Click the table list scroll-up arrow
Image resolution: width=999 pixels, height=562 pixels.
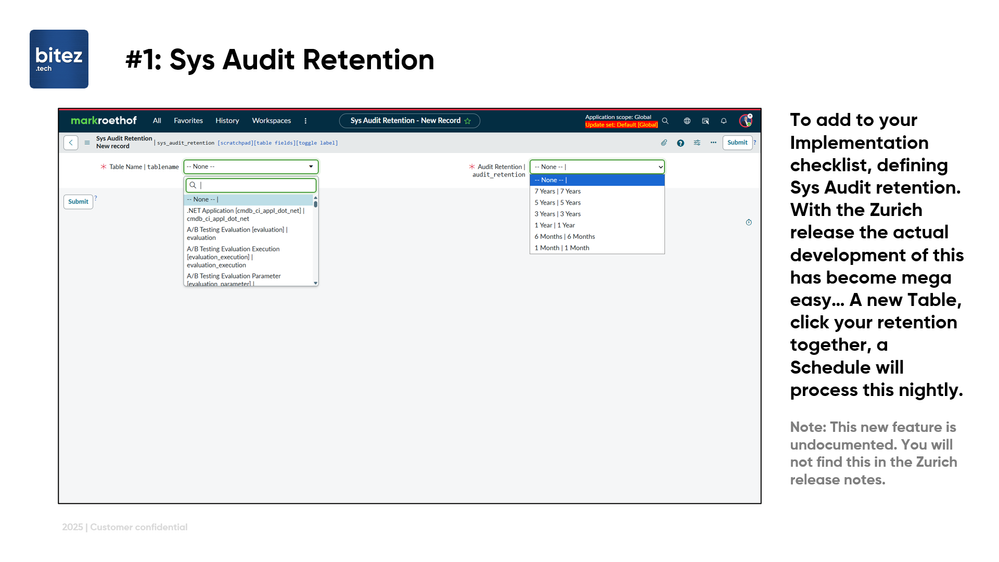point(315,198)
